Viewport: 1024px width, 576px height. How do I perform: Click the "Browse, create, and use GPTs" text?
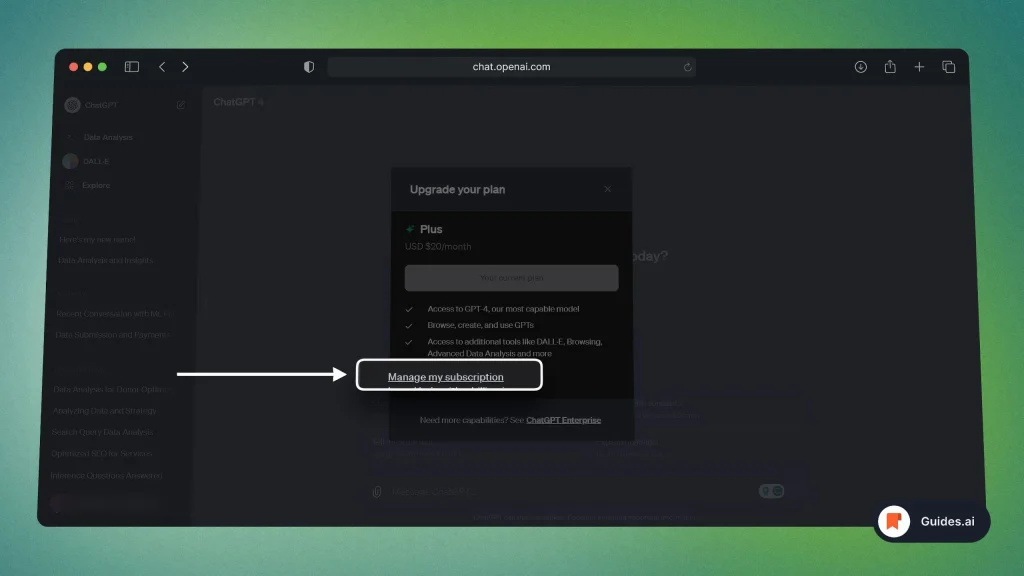point(480,325)
